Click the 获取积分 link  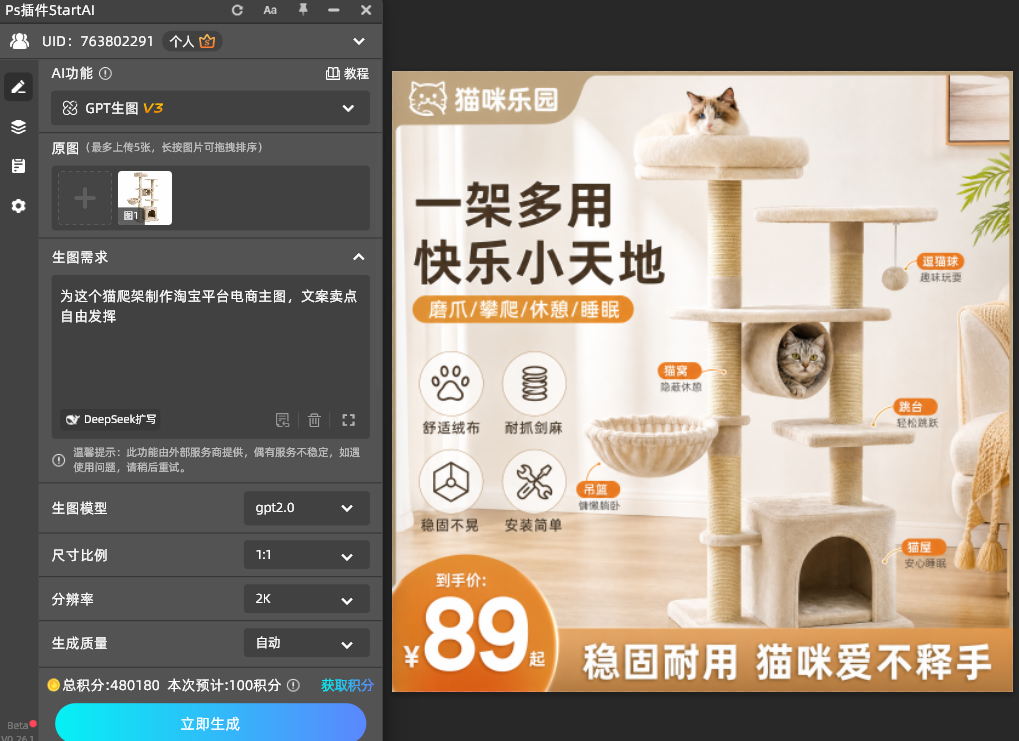tap(347, 685)
